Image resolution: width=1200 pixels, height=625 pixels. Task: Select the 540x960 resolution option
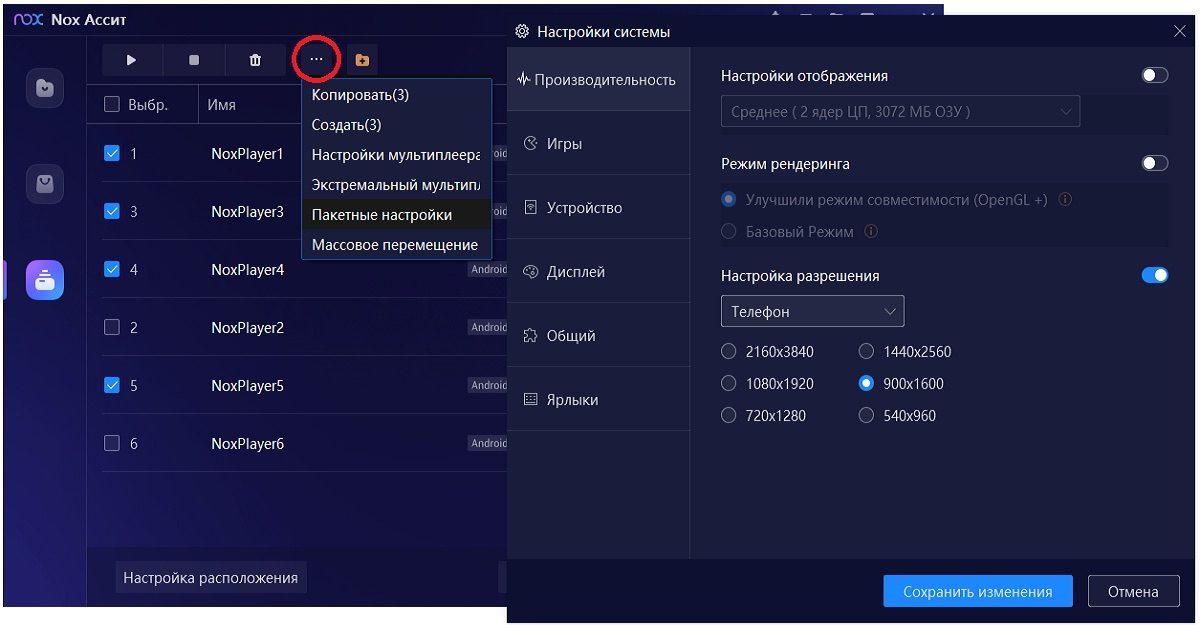(866, 416)
